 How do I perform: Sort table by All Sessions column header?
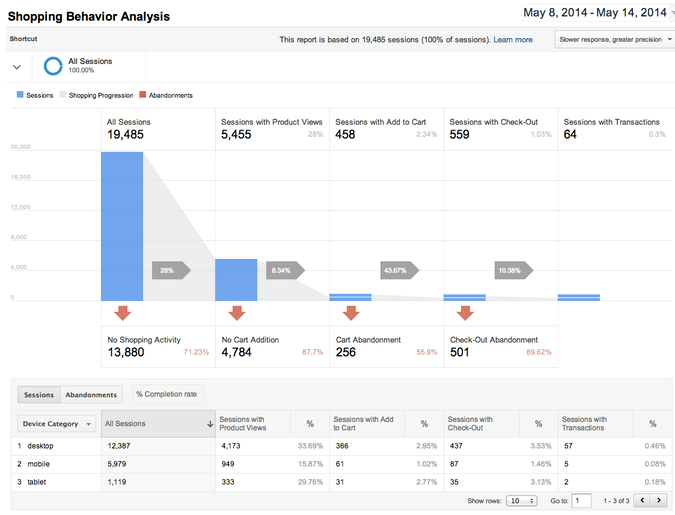[158, 424]
